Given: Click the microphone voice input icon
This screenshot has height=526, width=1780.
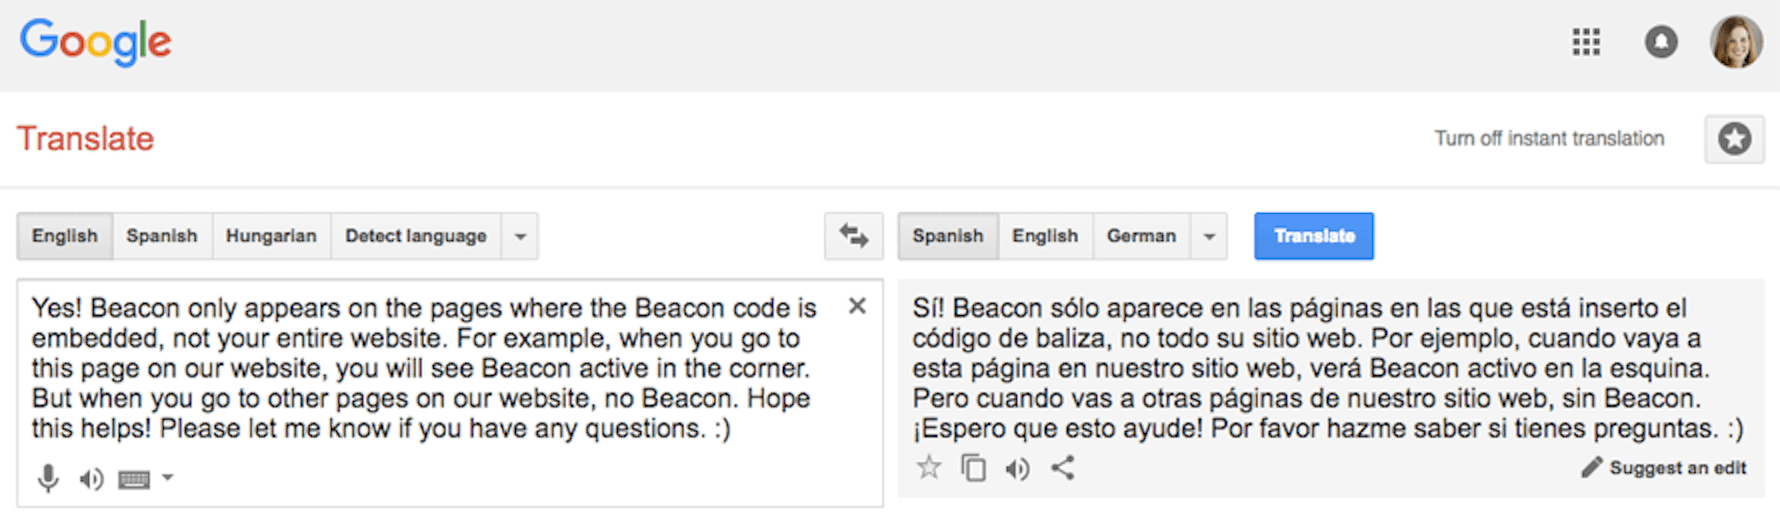Looking at the screenshot, I should point(47,479).
